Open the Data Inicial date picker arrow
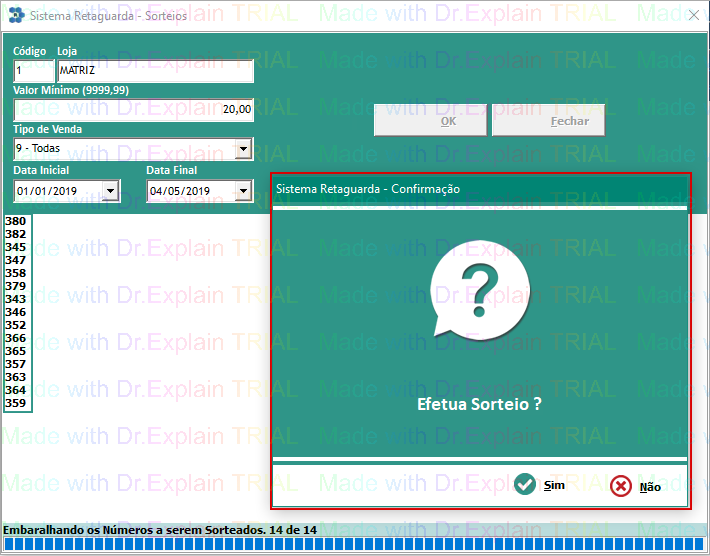The width and height of the screenshot is (710, 556). pyautogui.click(x=110, y=191)
